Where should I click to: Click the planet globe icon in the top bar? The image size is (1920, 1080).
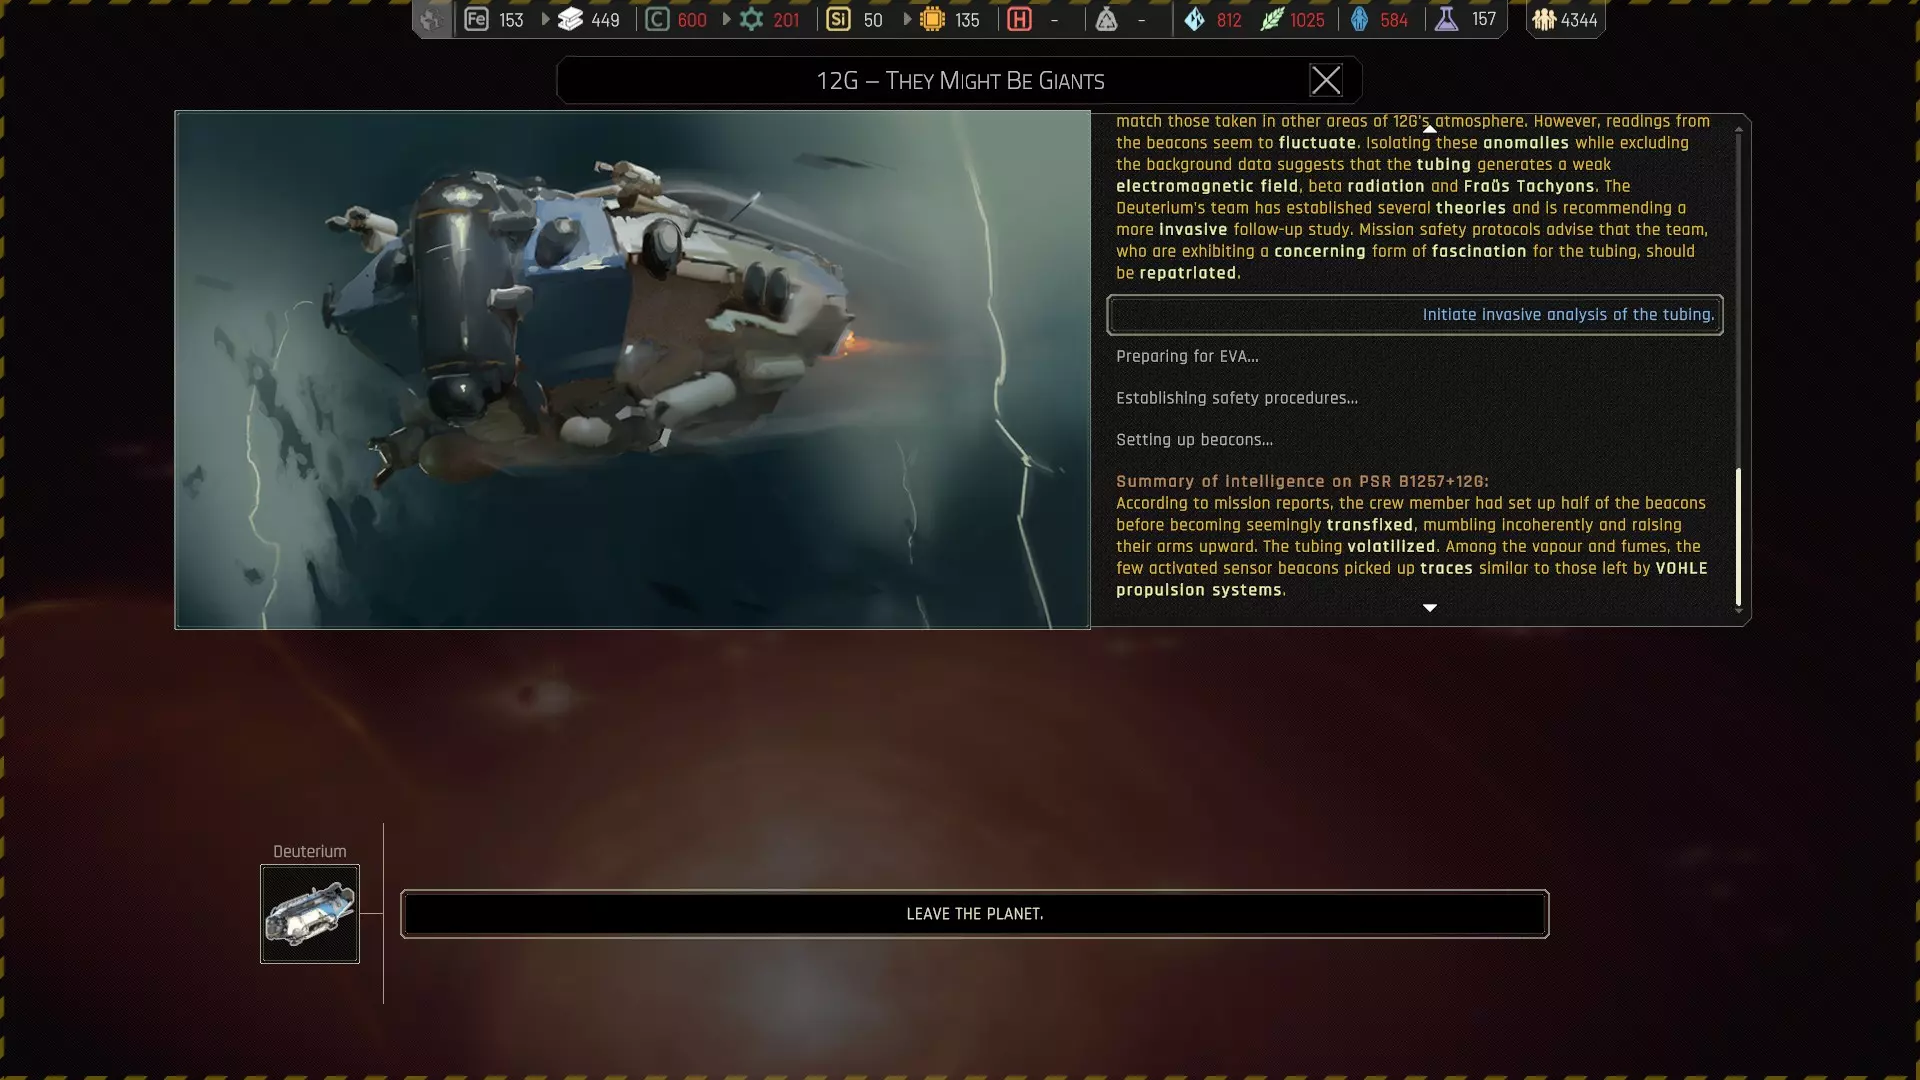pos(431,19)
